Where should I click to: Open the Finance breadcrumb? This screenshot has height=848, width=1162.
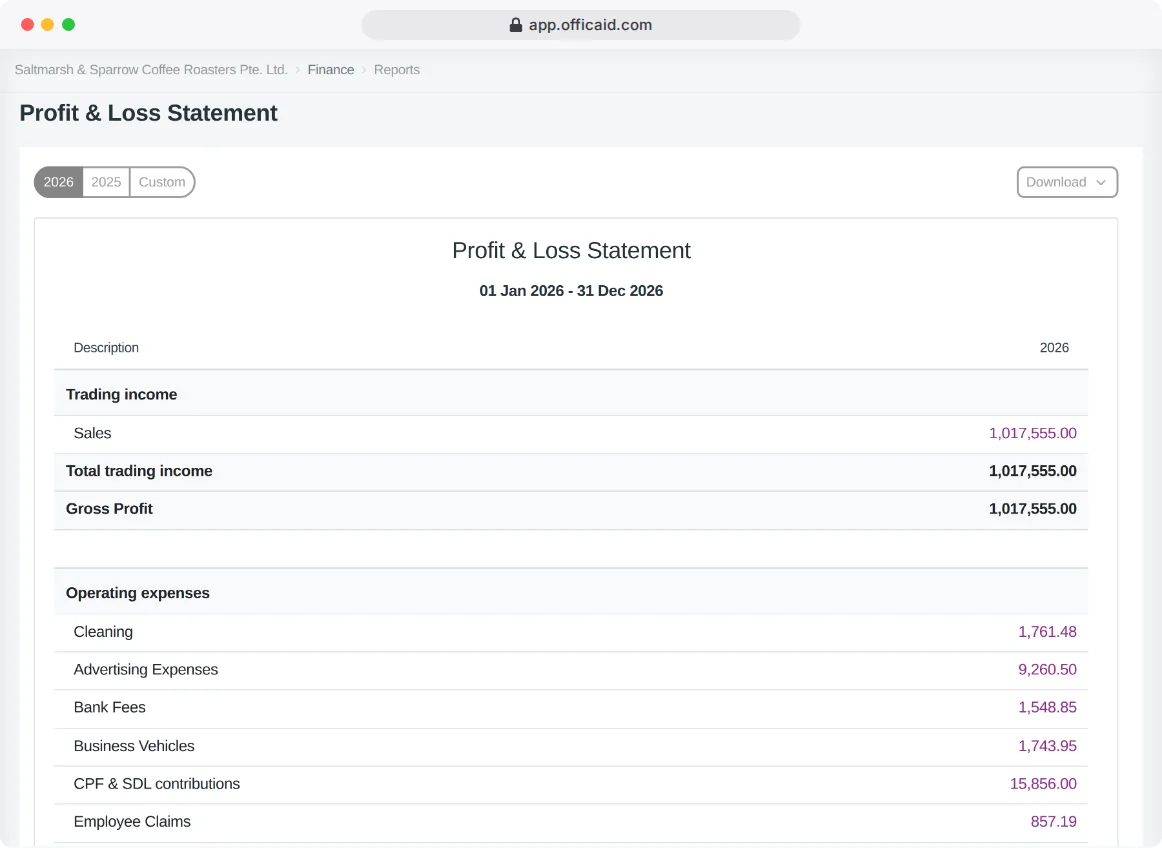tap(331, 70)
